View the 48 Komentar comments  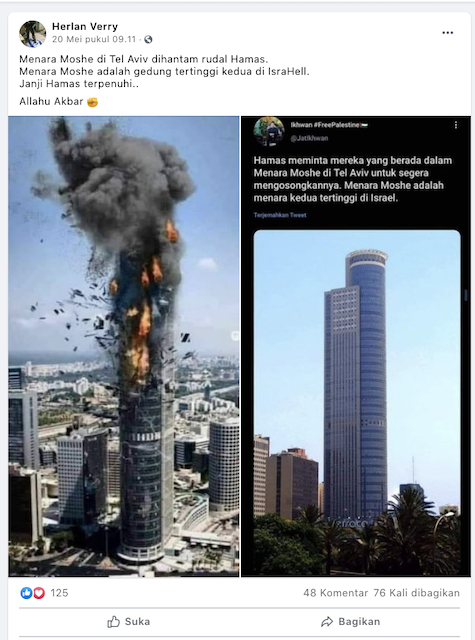point(335,593)
